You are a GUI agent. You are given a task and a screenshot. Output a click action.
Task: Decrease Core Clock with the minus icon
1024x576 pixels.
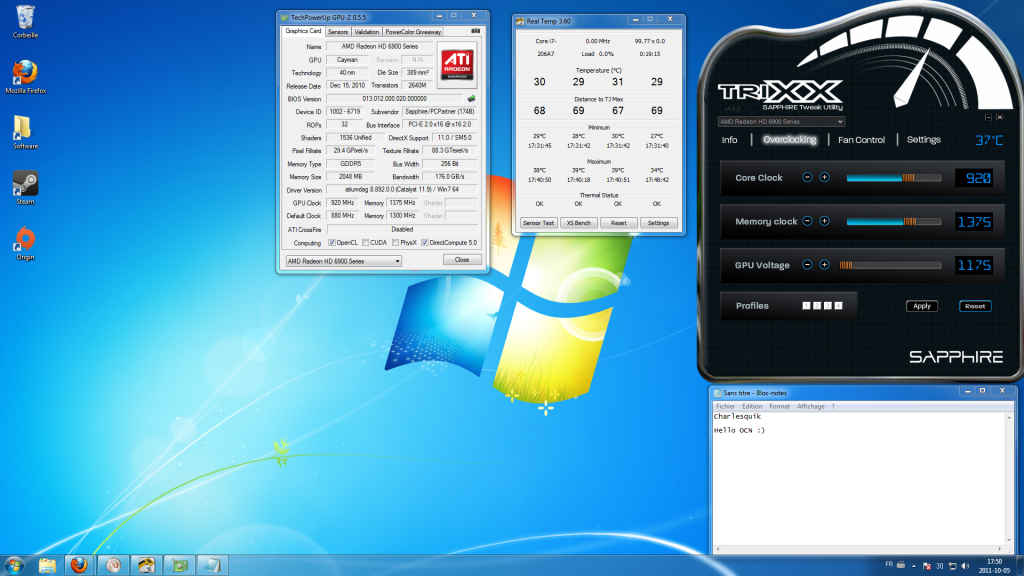[807, 178]
